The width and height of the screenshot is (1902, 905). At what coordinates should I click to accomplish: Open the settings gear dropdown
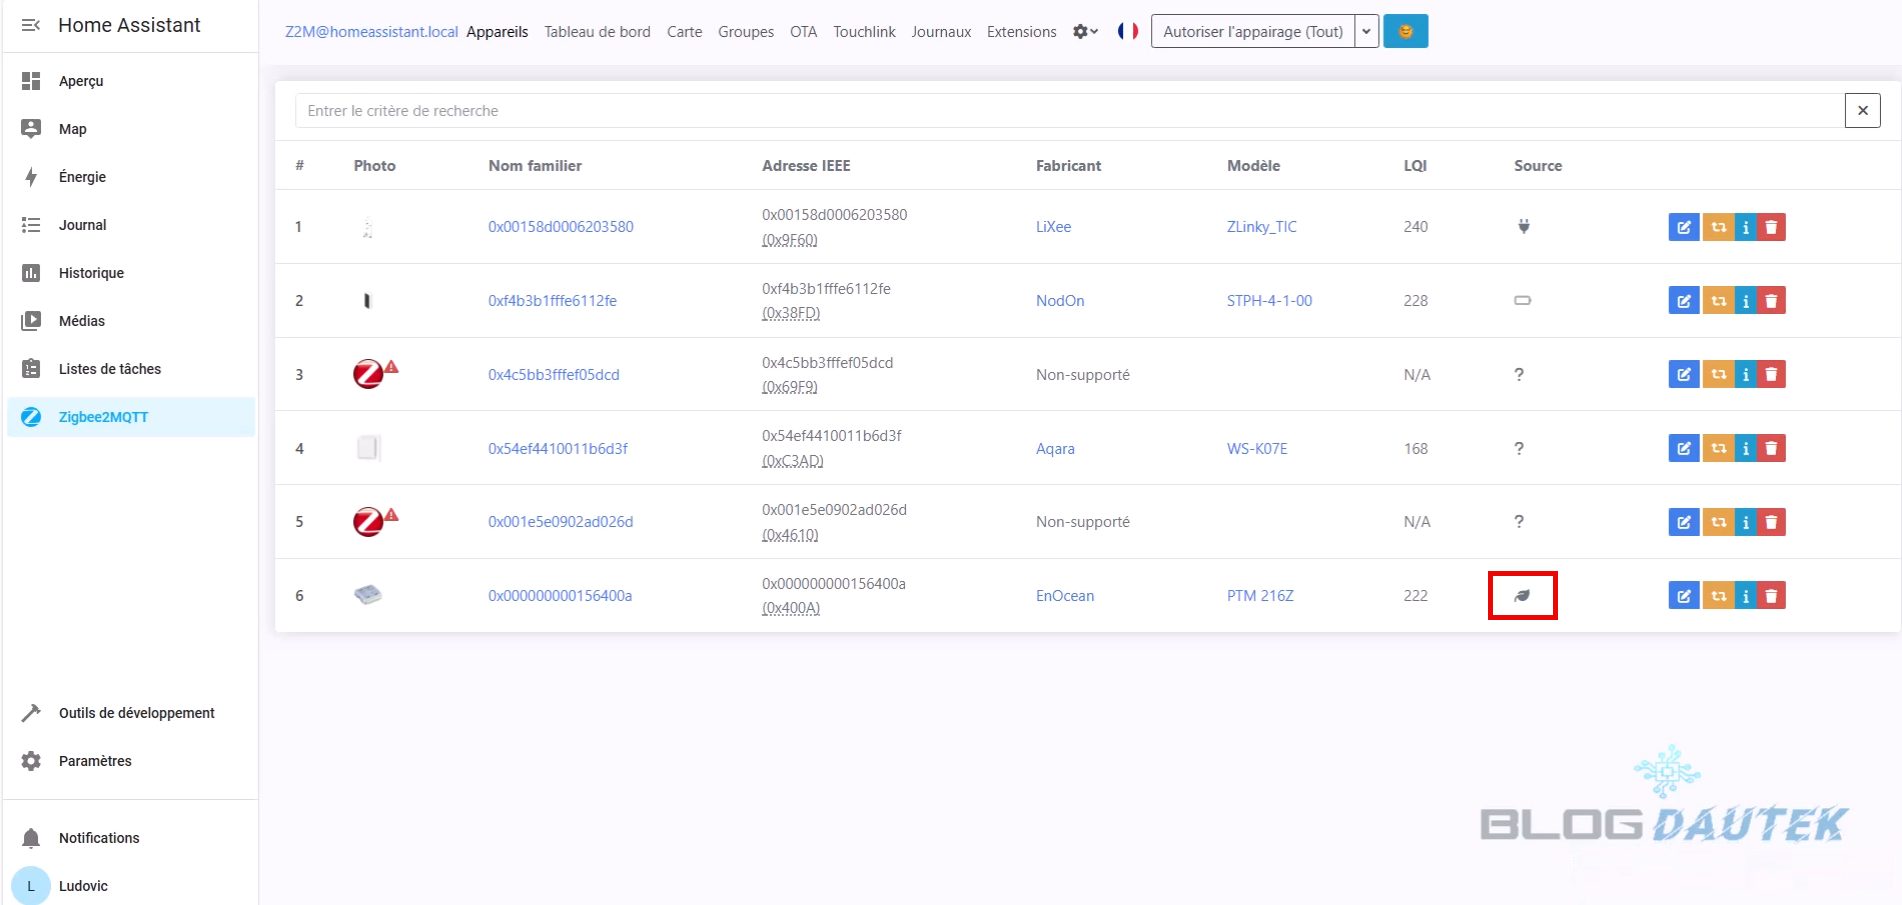click(x=1085, y=31)
